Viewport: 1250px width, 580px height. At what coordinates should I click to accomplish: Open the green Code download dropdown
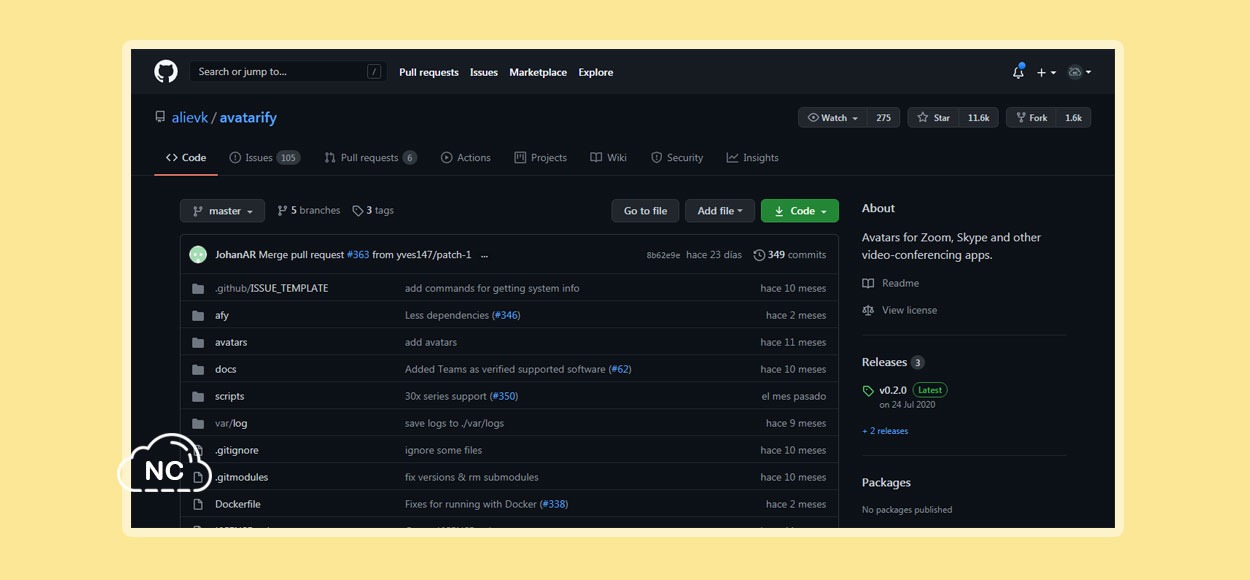click(x=800, y=211)
